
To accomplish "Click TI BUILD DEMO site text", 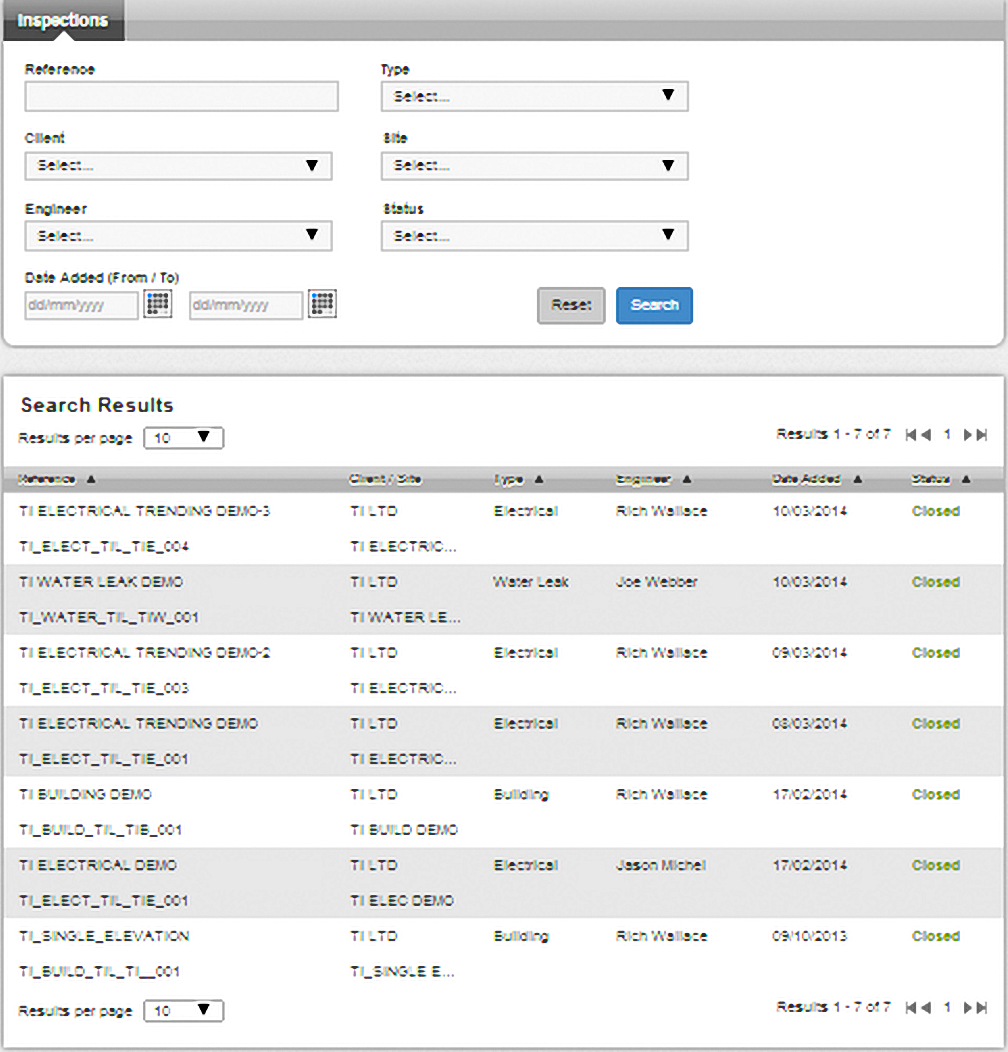I will click(404, 830).
